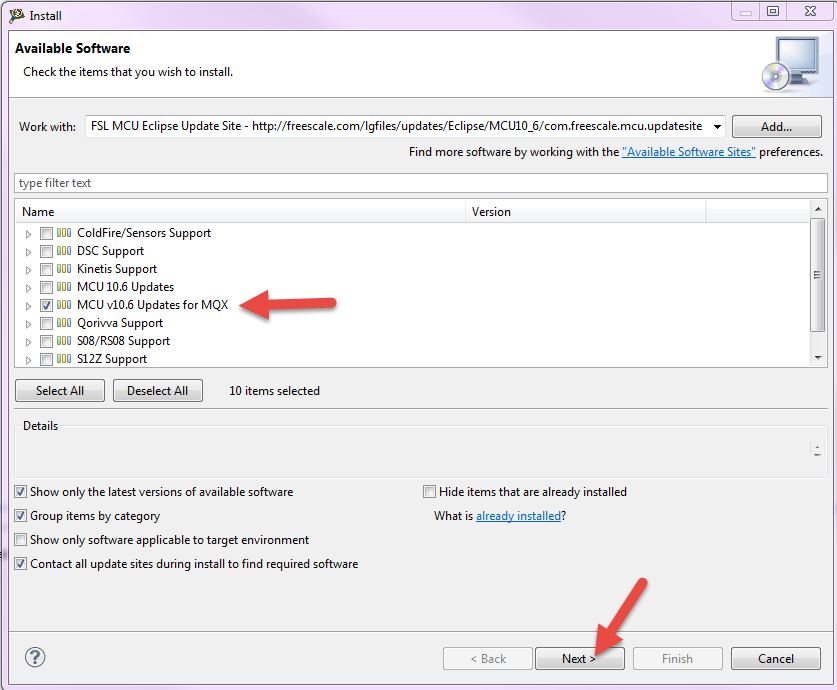Viewport: 837px width, 690px height.
Task: Check the ColdFire/Sensors Support checkbox
Action: click(46, 233)
